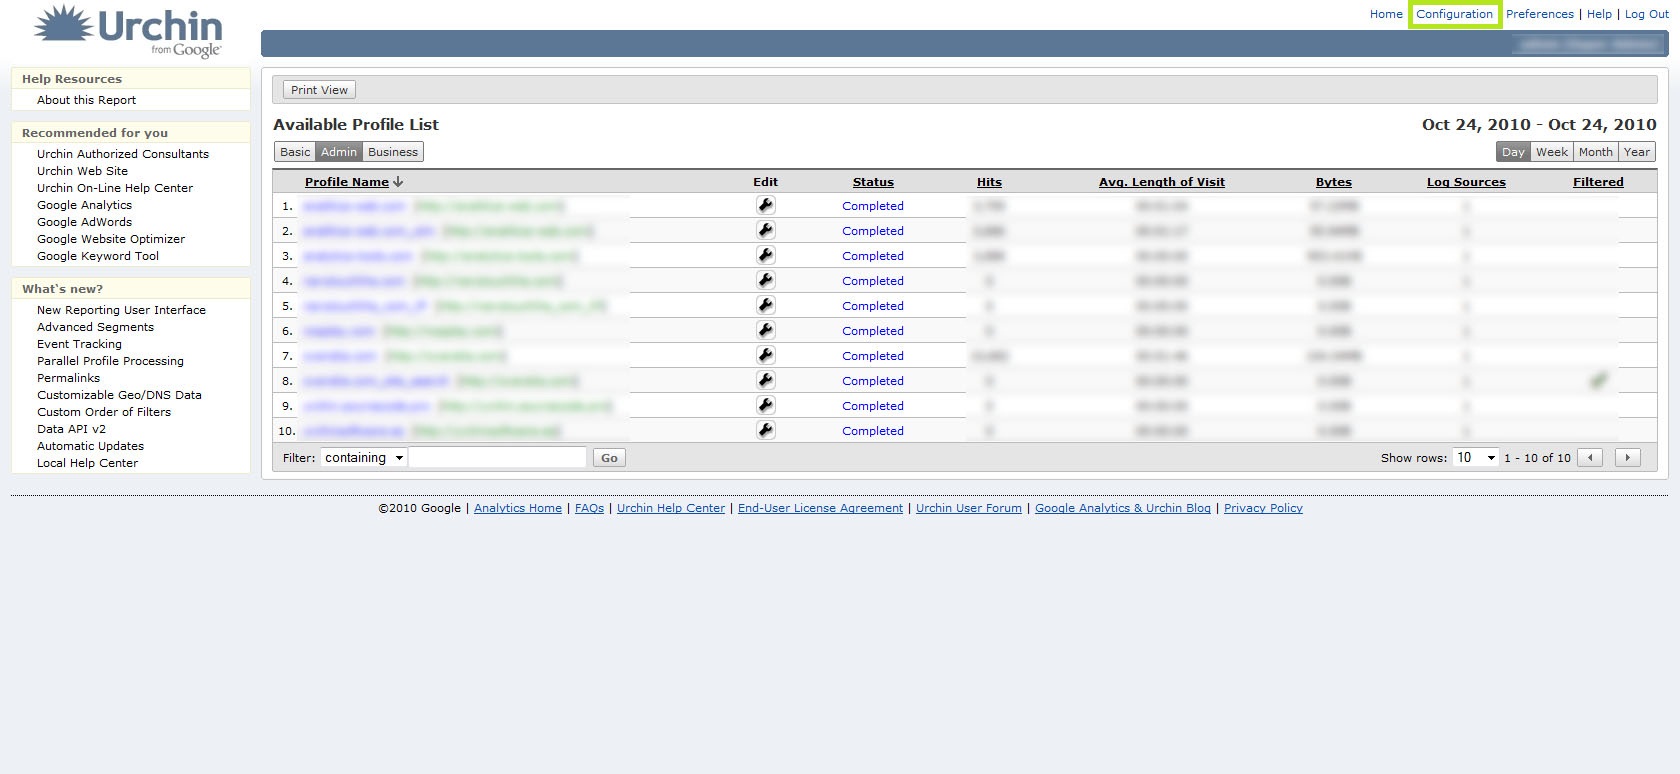Edit profile 7 using its wrench icon
This screenshot has height=774, width=1680.
[x=765, y=355]
